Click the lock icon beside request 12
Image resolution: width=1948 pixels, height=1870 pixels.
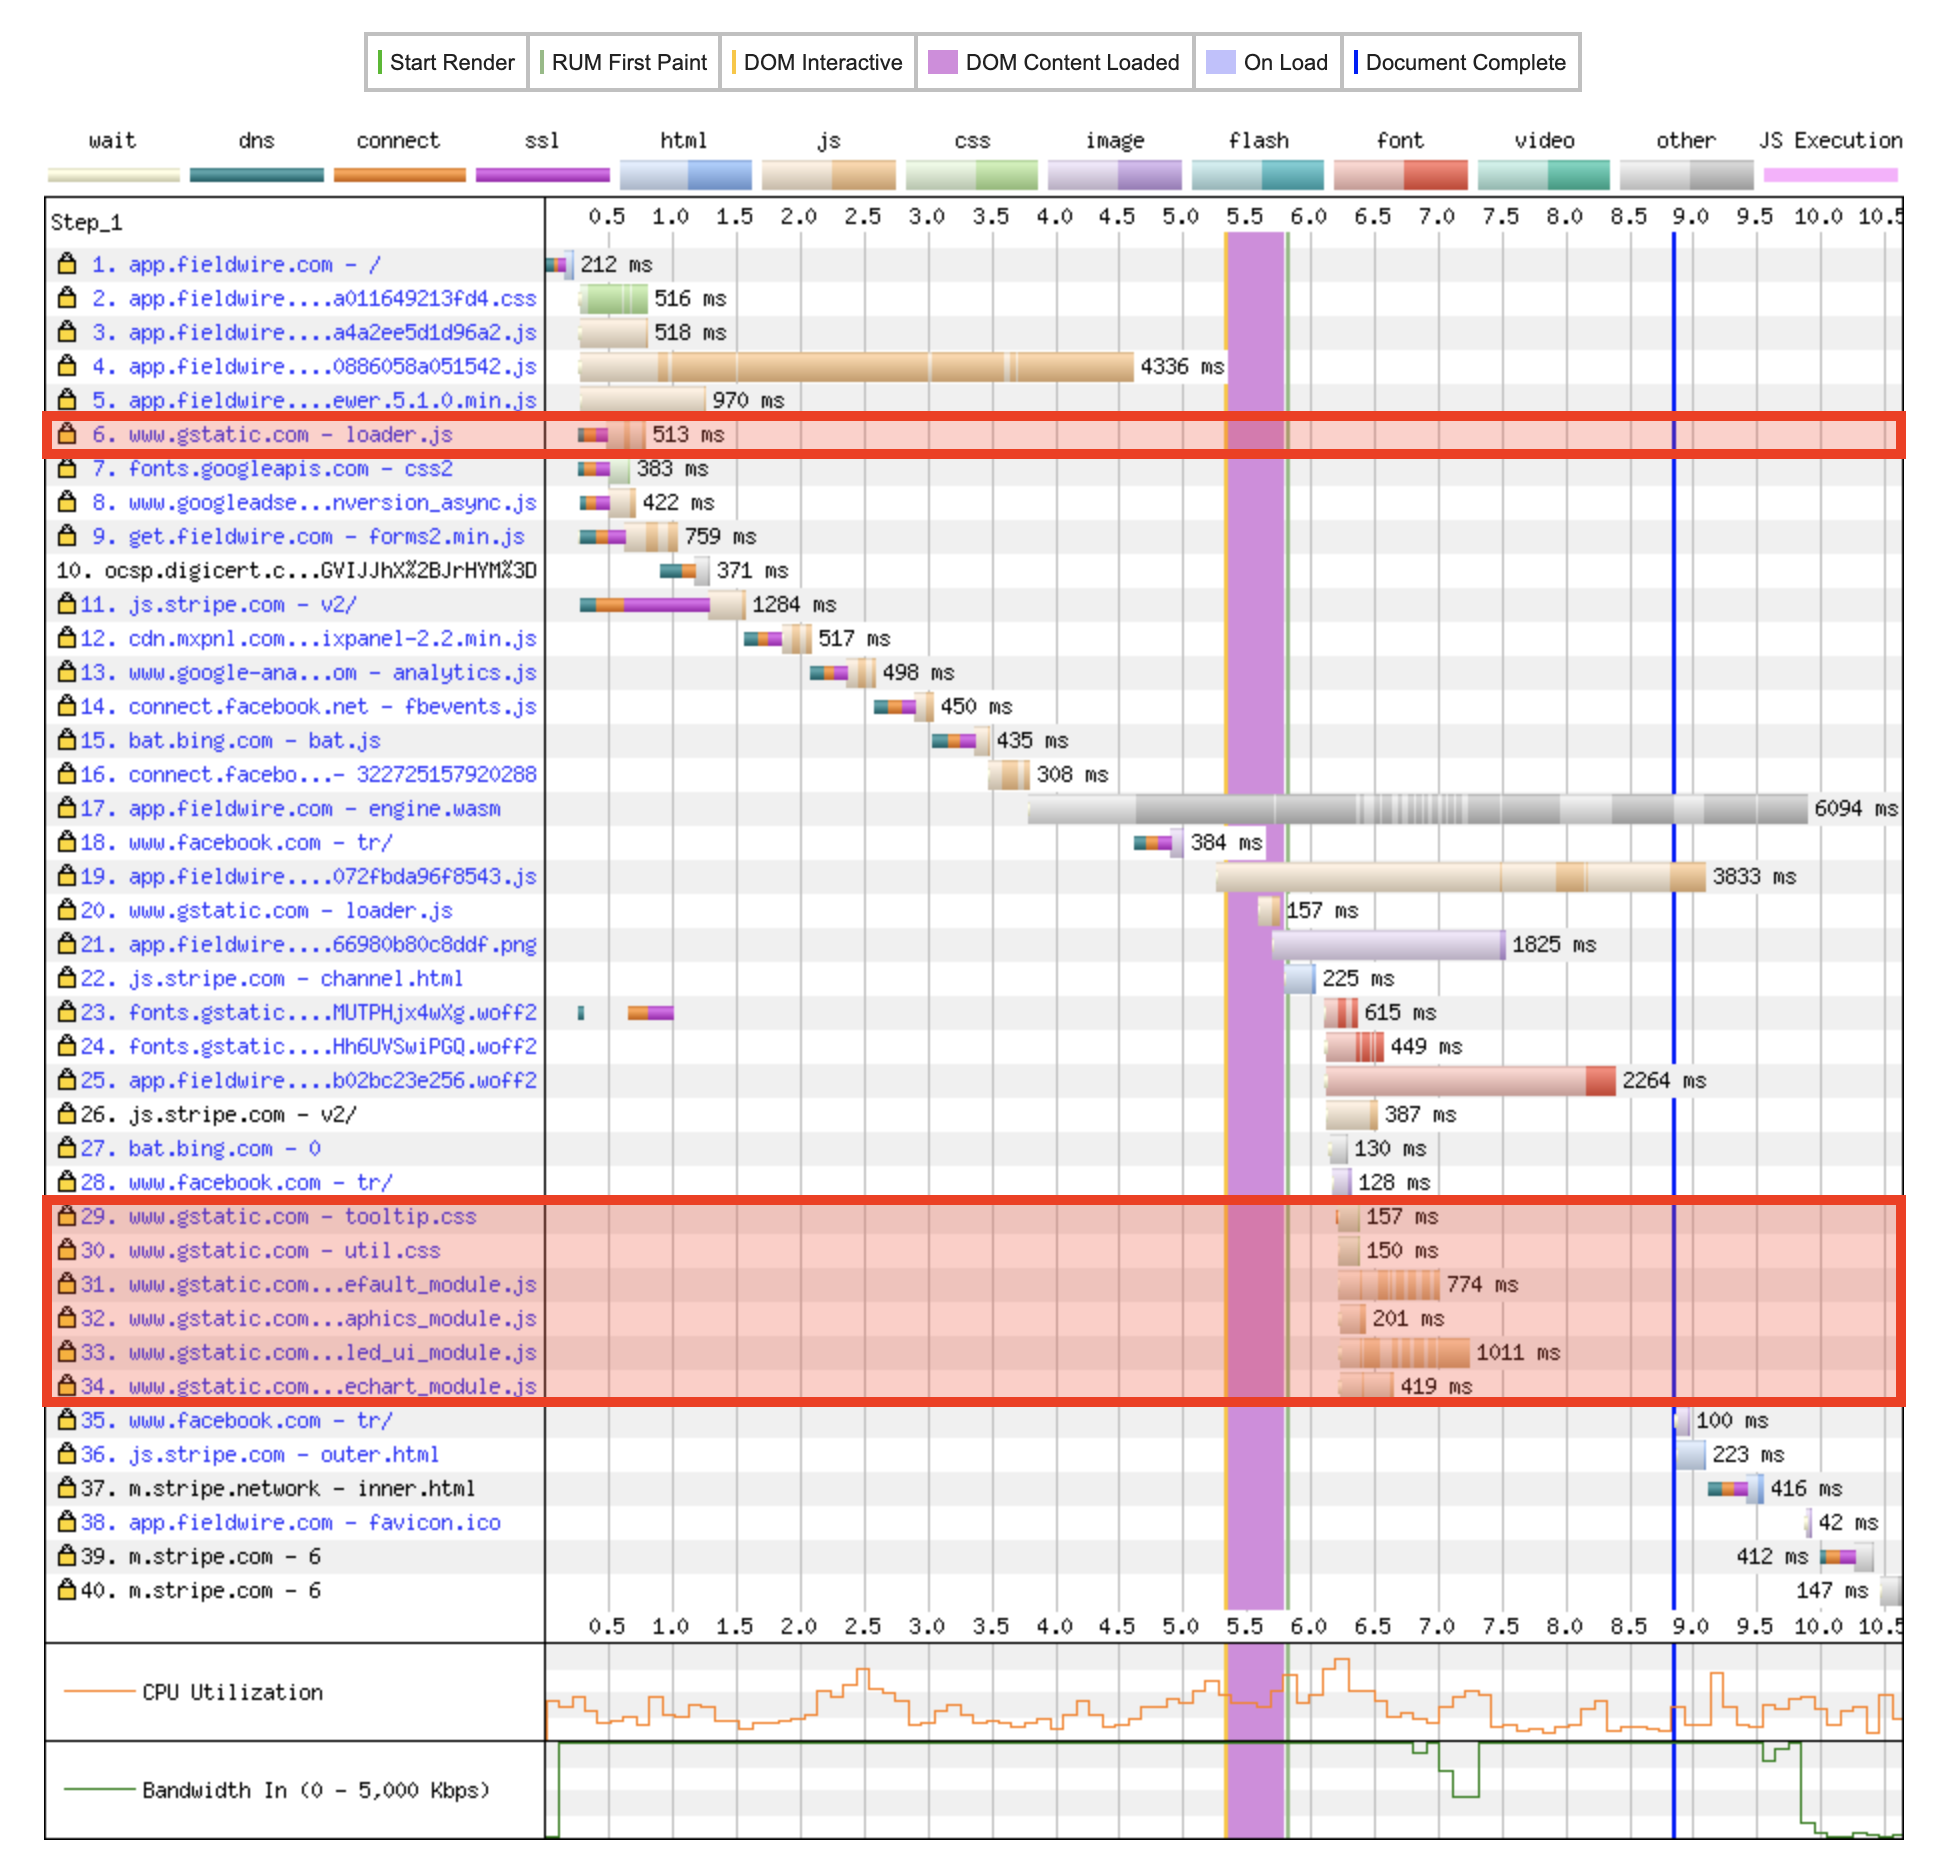(x=67, y=638)
